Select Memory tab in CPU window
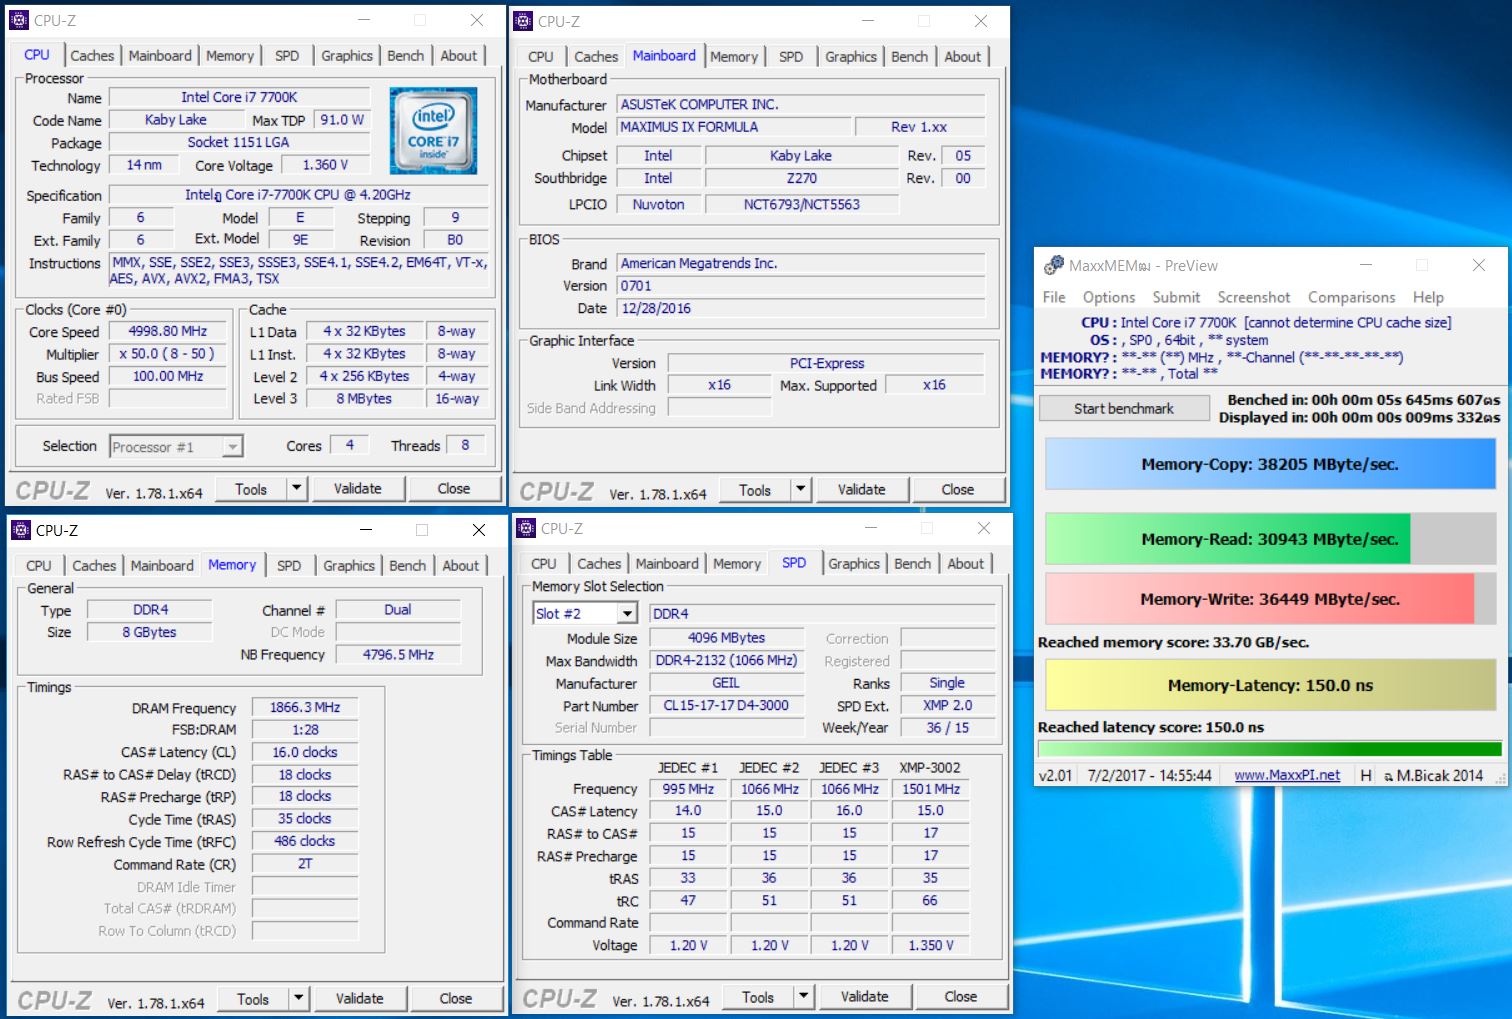 [x=230, y=56]
